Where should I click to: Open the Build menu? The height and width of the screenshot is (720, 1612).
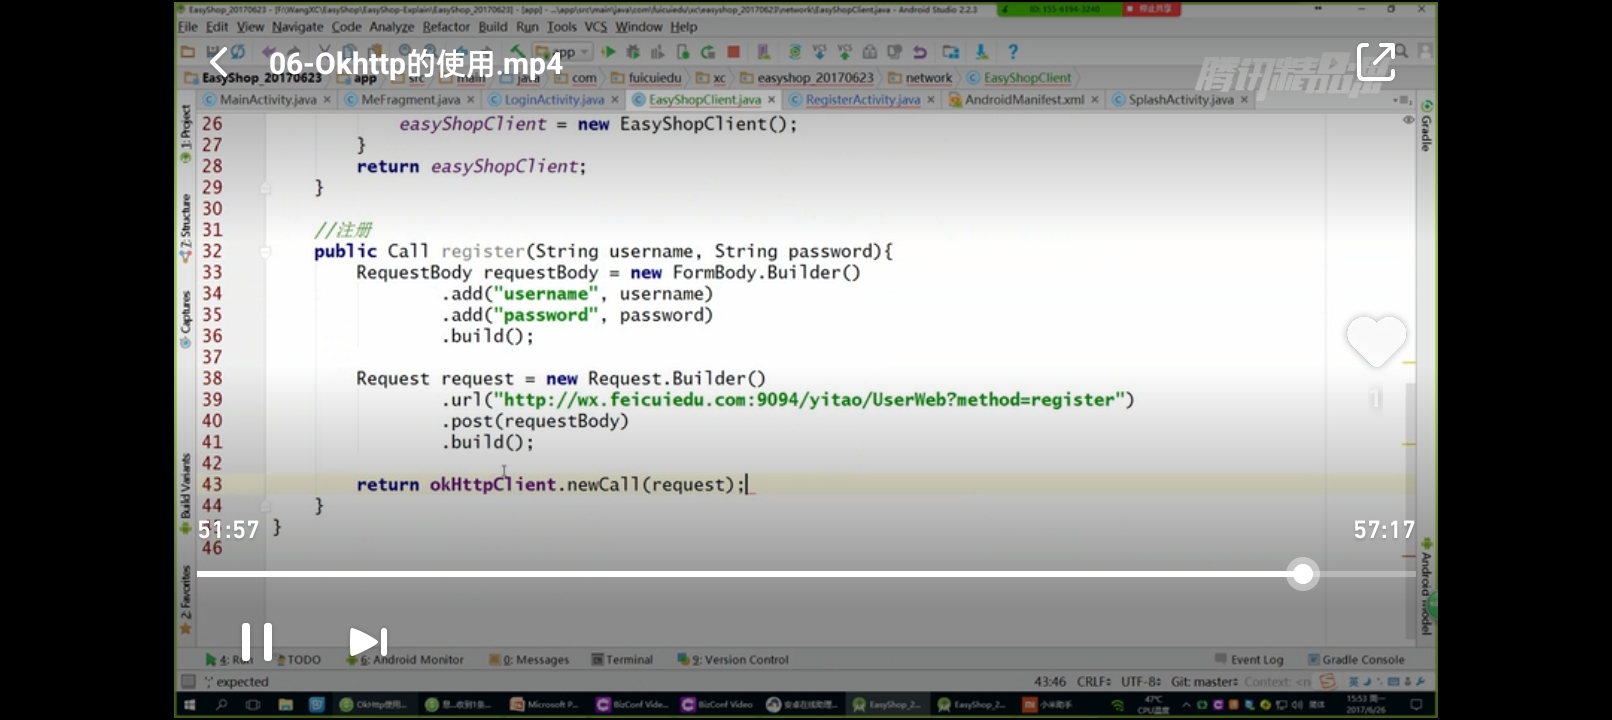tap(493, 27)
